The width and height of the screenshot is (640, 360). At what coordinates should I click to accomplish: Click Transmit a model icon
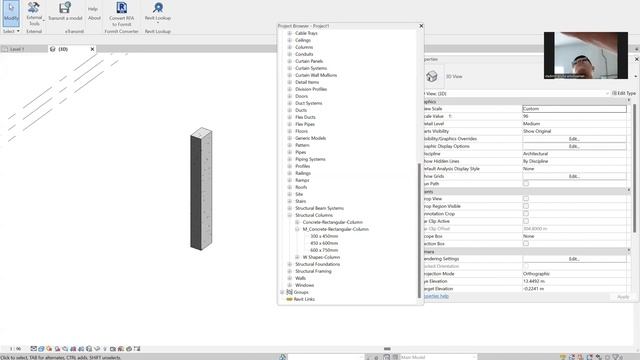pyautogui.click(x=65, y=7)
